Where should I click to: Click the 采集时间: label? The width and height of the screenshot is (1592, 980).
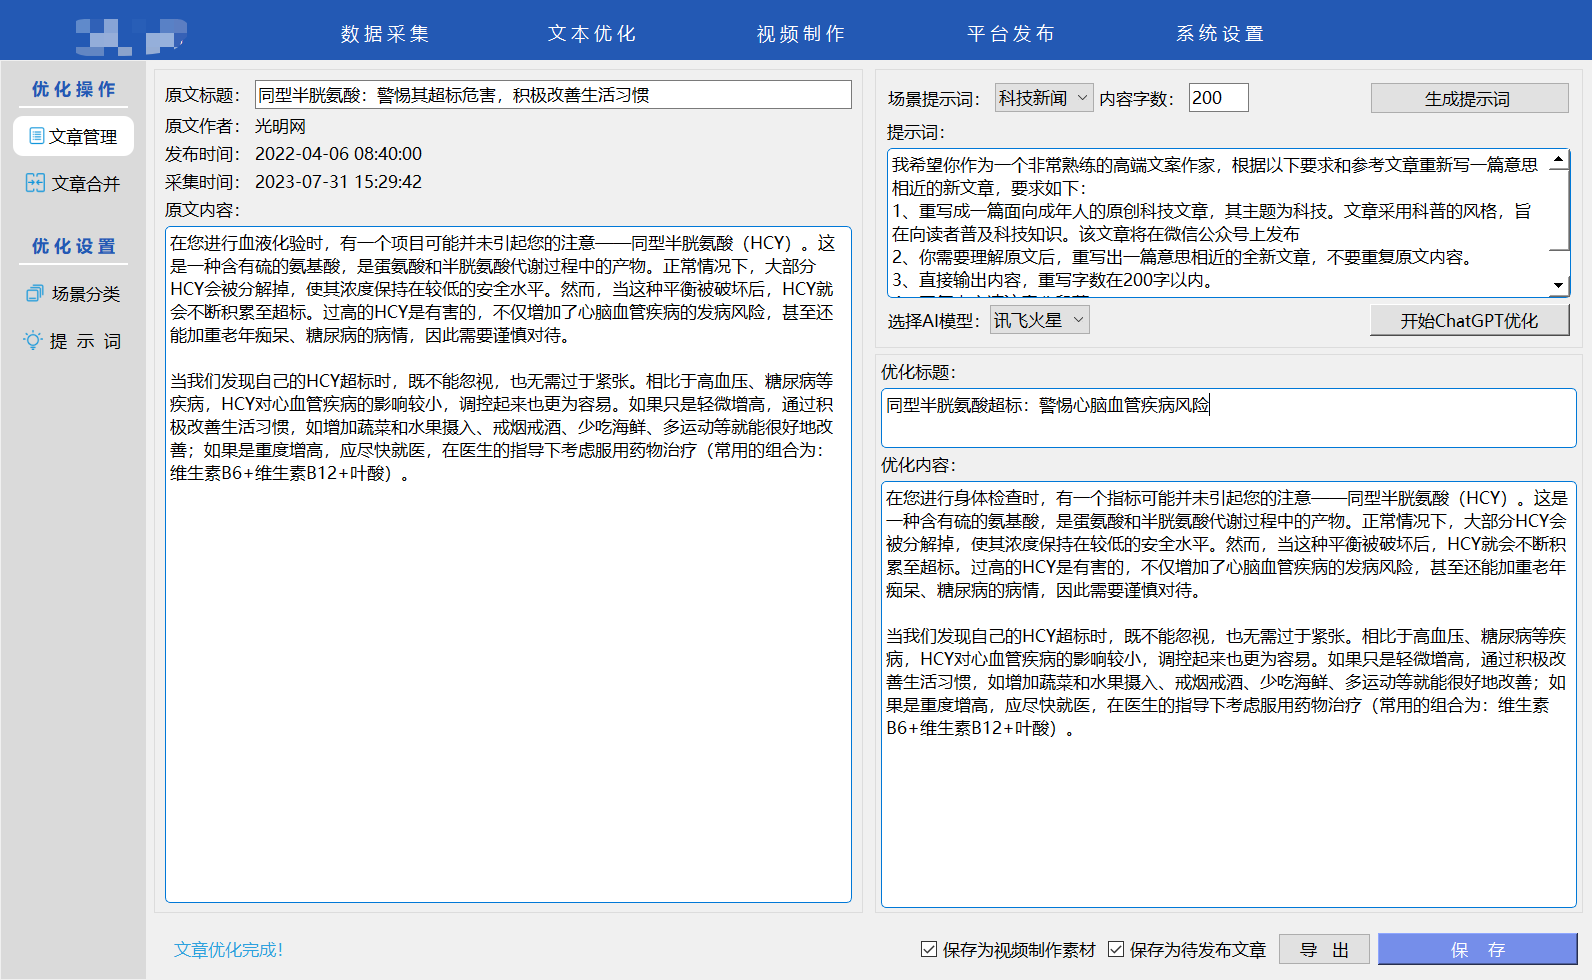(203, 182)
